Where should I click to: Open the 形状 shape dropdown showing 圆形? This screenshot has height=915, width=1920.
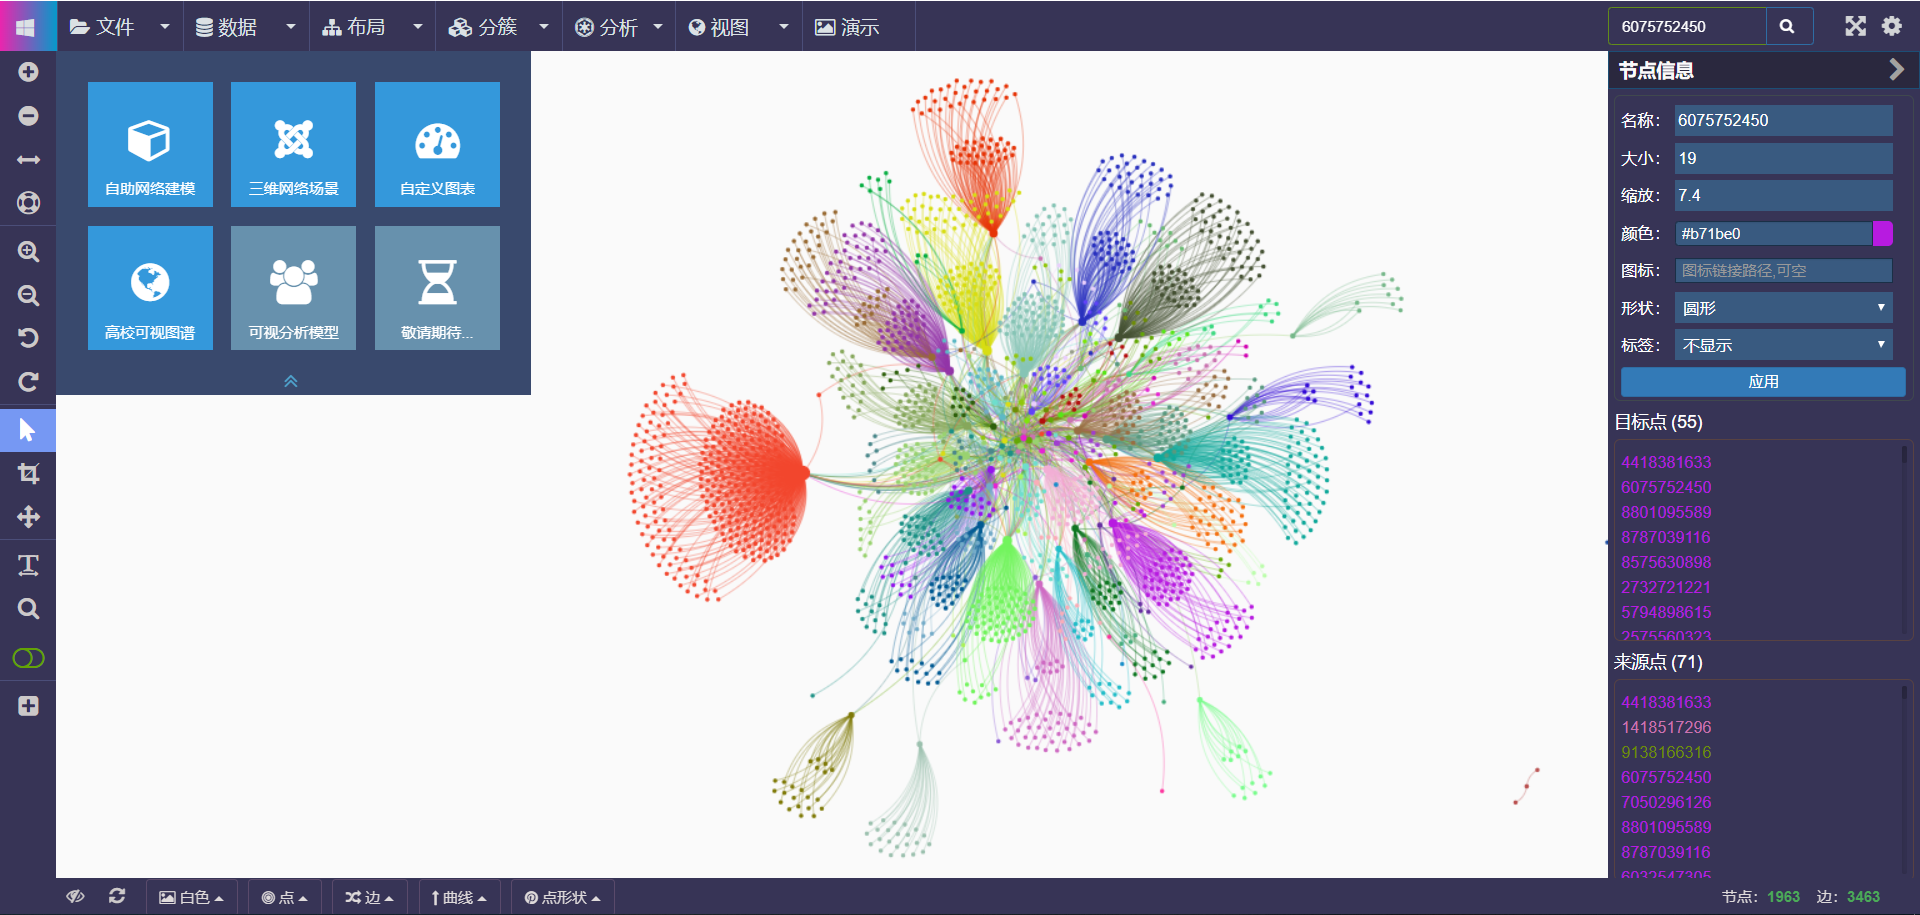coord(1783,308)
